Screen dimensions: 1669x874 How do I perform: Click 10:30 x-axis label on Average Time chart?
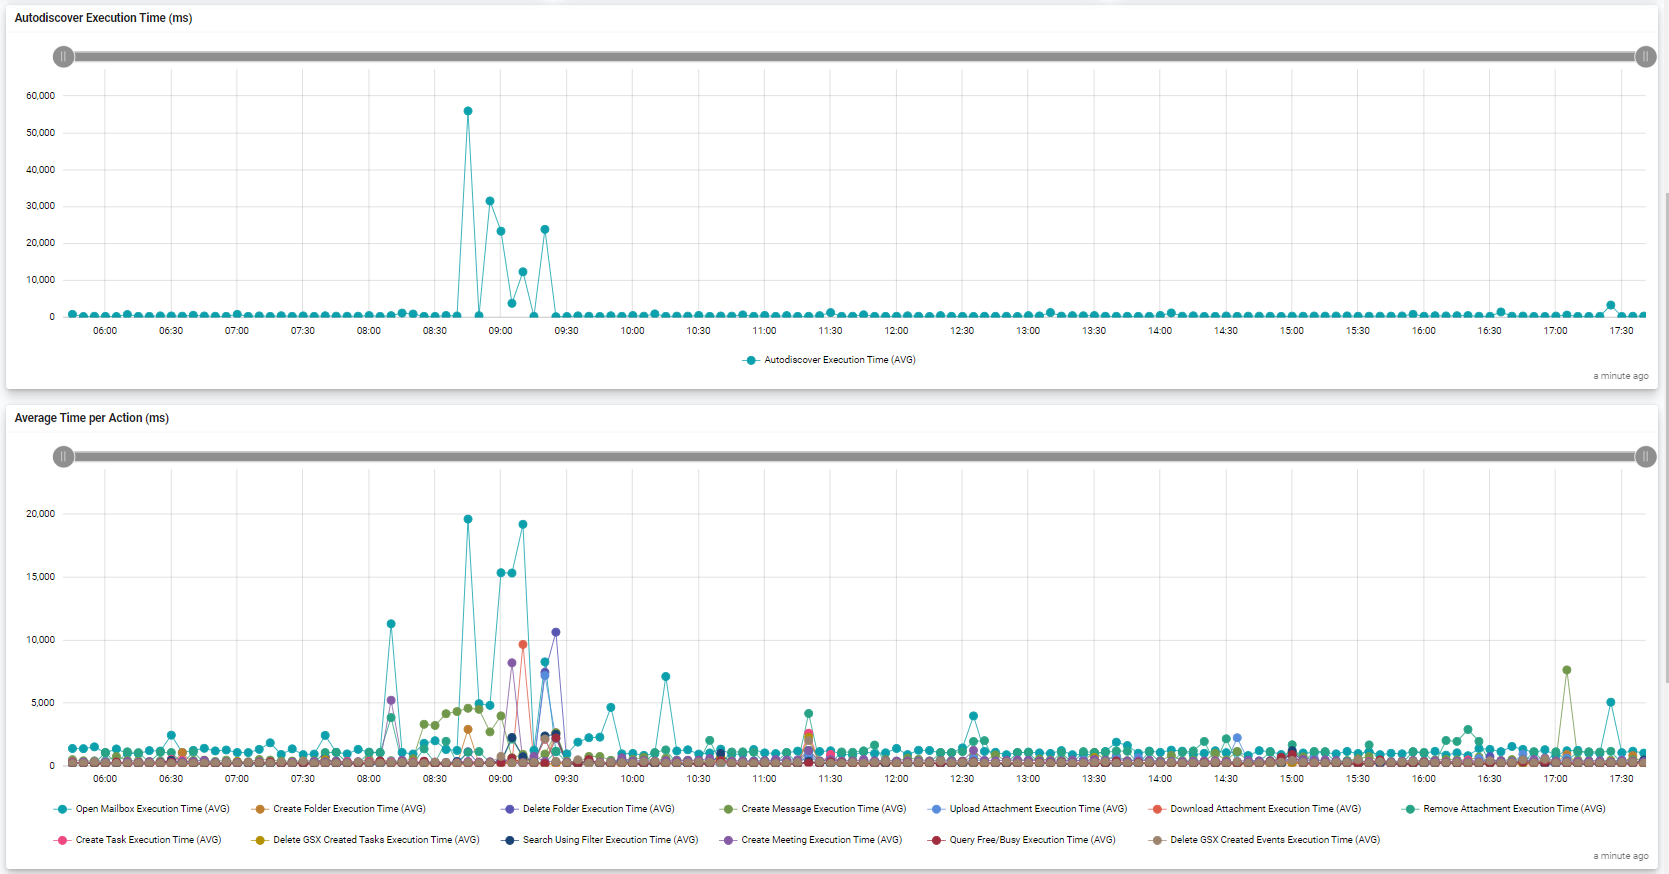coord(699,779)
